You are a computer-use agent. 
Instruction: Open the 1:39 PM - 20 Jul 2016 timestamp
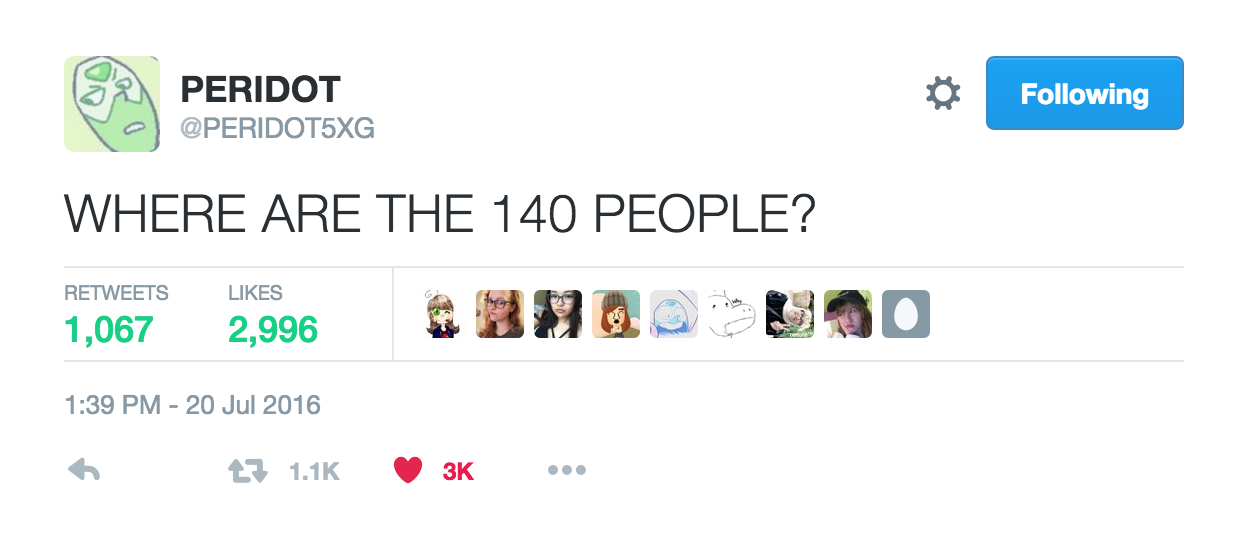[x=193, y=405]
